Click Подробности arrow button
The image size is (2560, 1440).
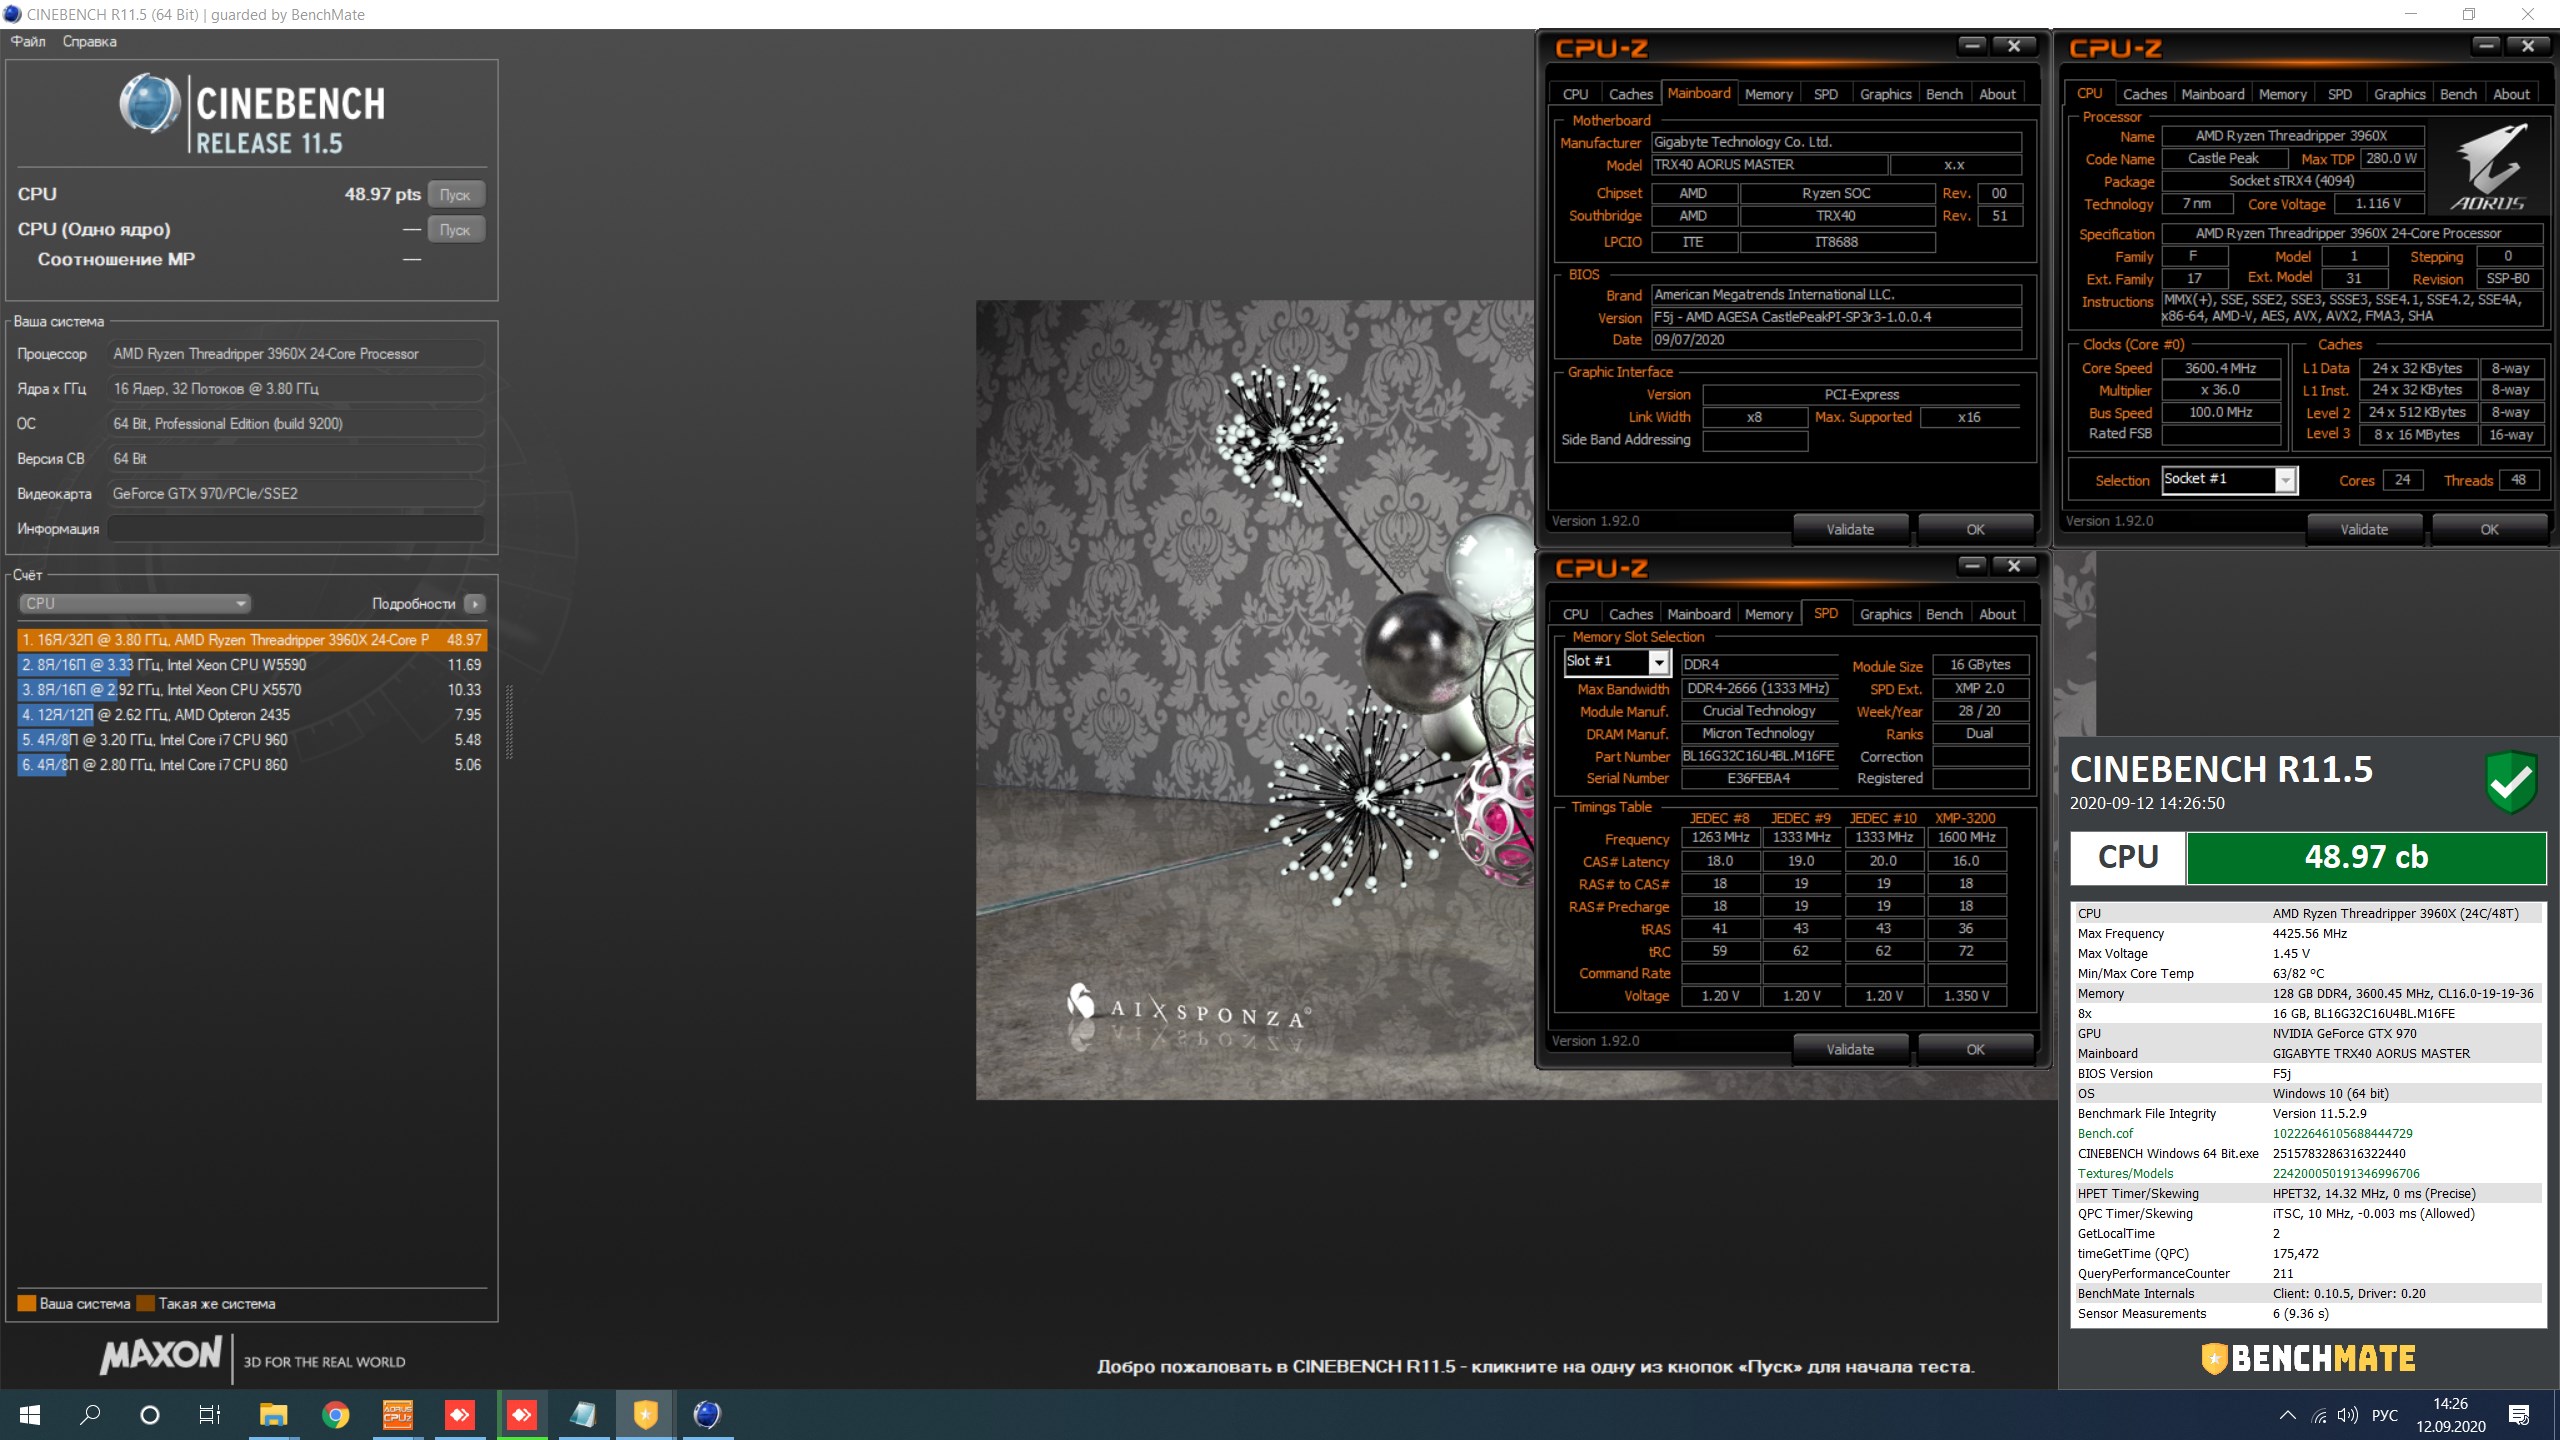click(476, 603)
